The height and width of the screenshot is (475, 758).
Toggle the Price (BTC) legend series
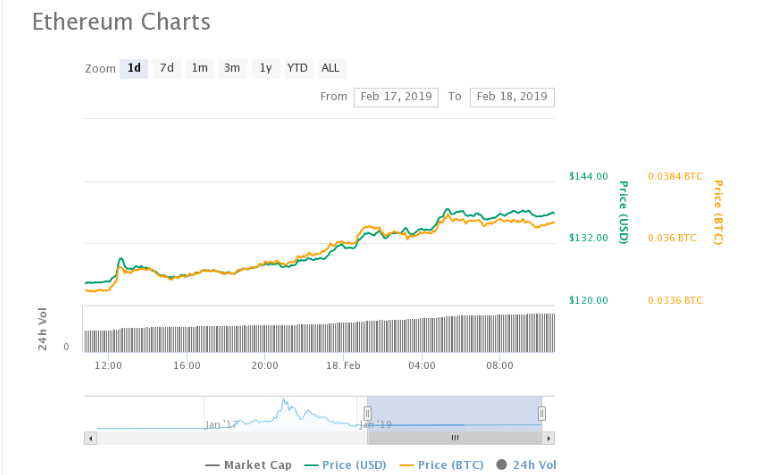tap(441, 465)
